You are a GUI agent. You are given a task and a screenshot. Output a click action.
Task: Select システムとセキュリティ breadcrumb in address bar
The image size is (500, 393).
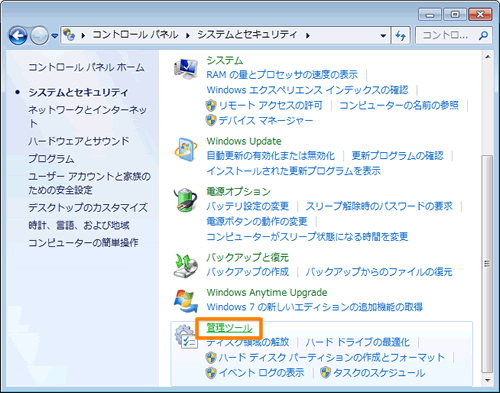tap(247, 35)
